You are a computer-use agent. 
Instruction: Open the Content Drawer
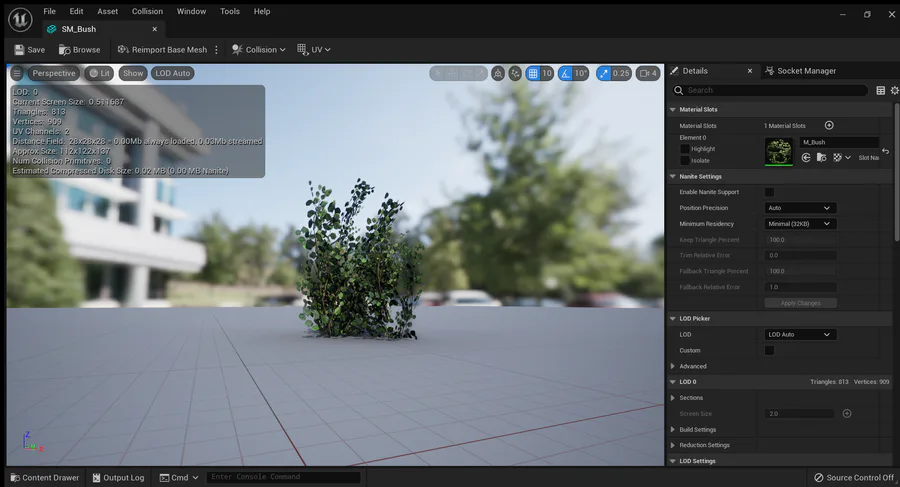[45, 478]
